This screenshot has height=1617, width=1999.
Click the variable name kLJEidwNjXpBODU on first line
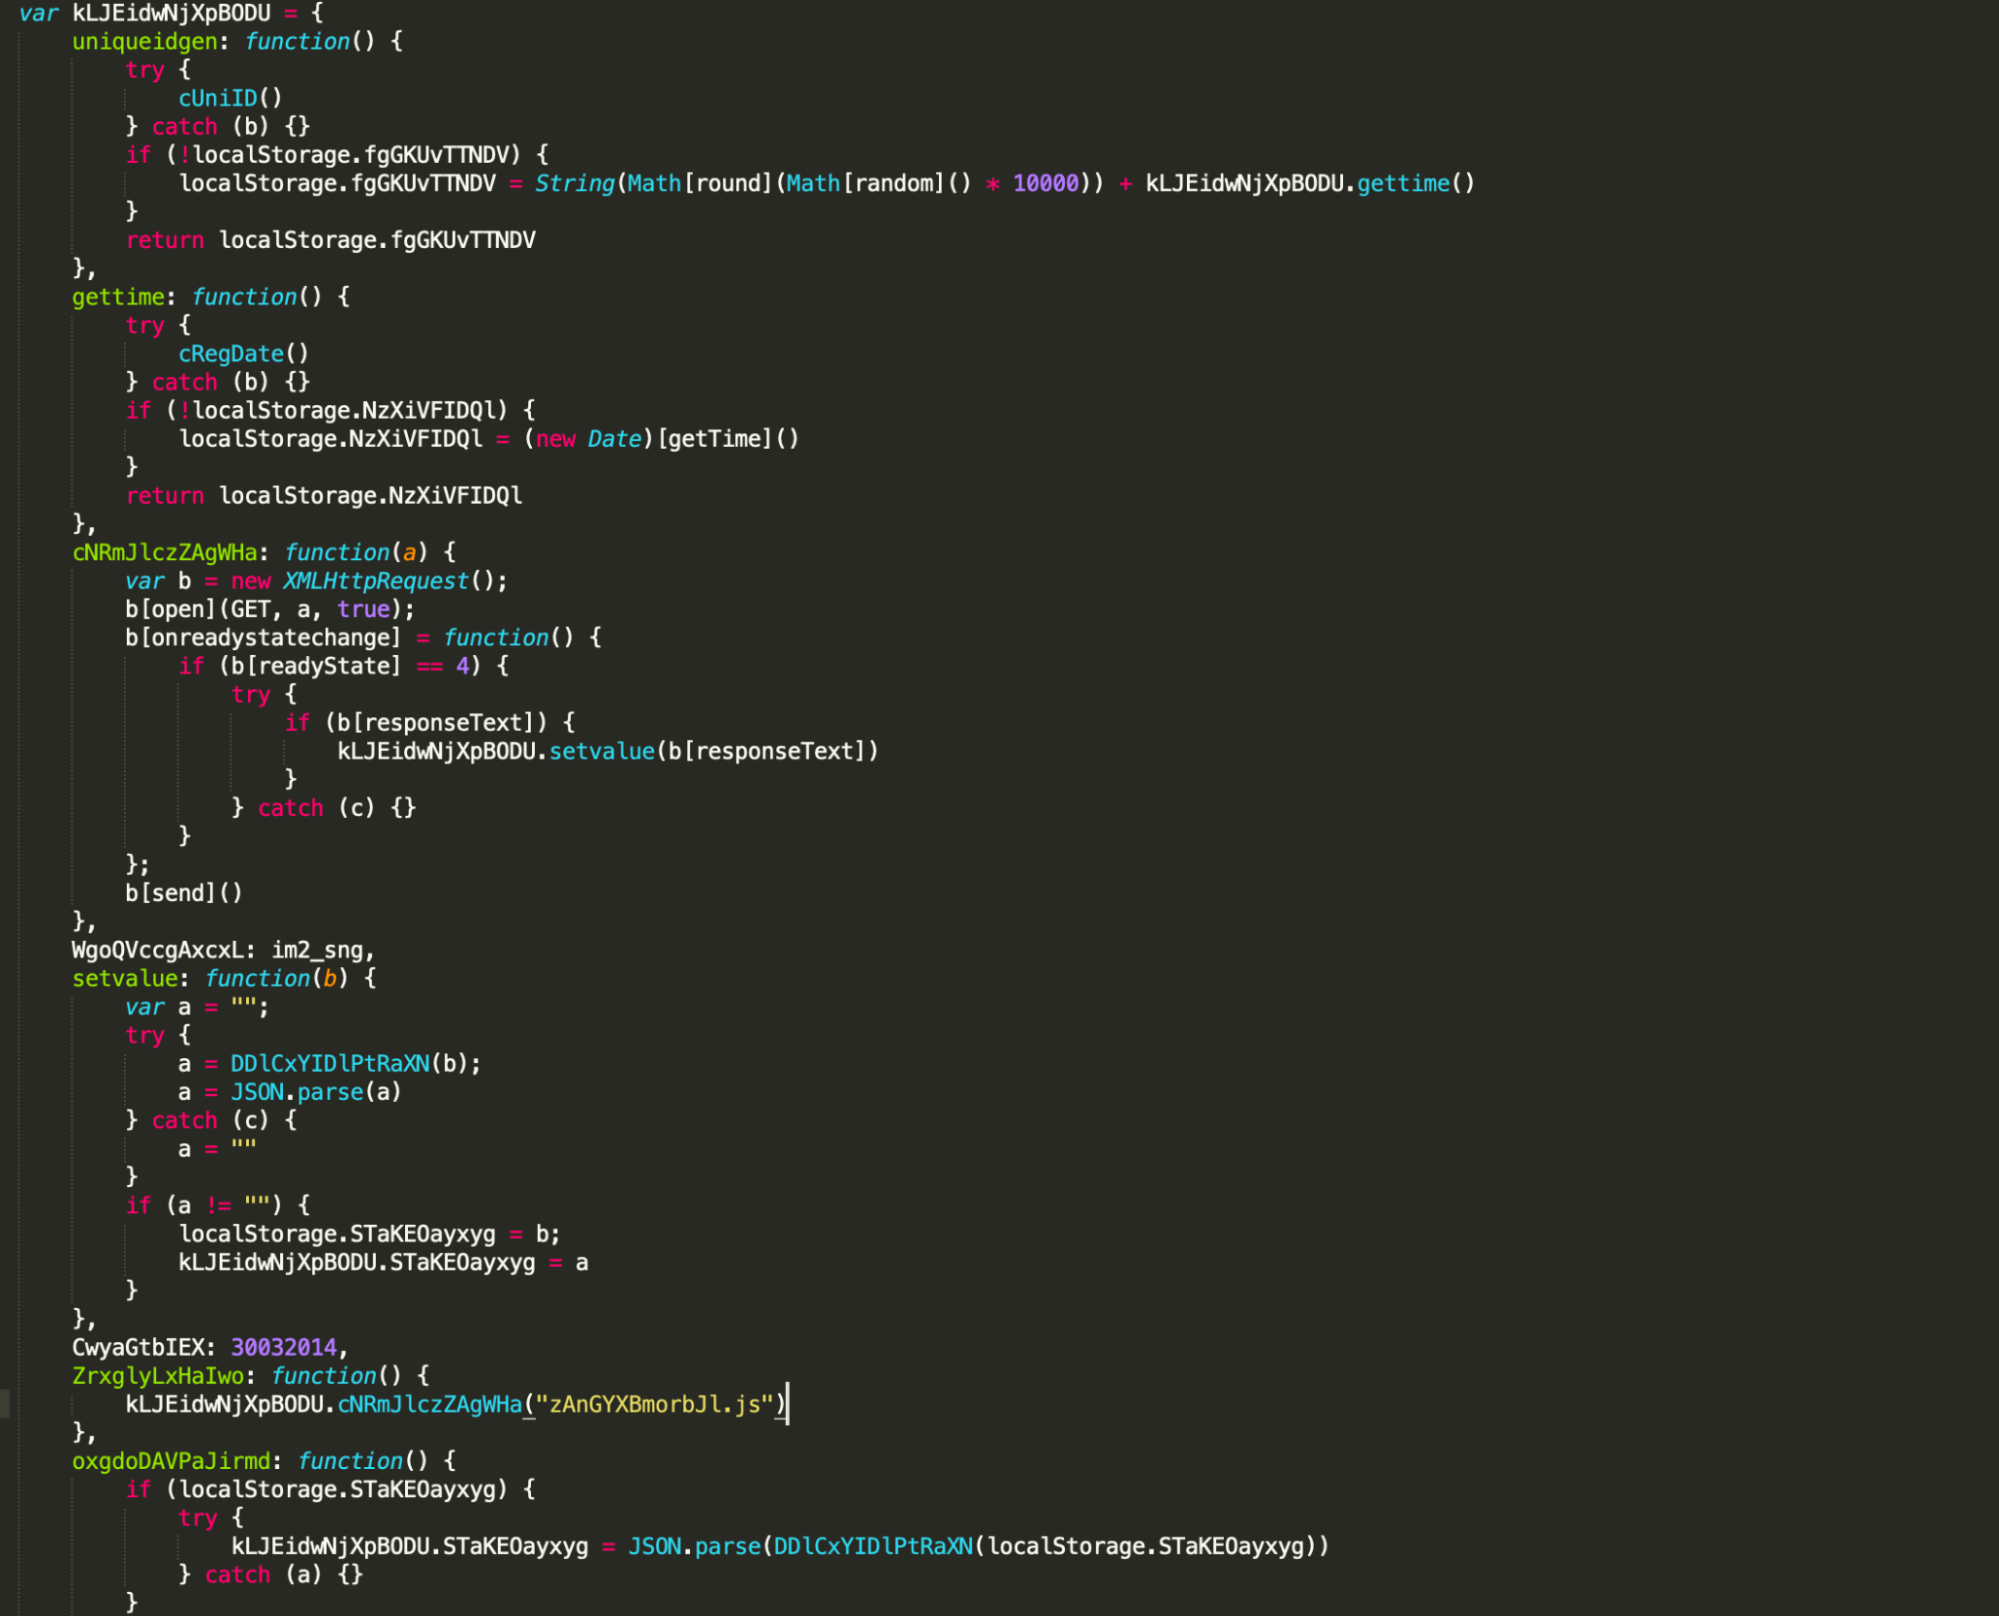(x=171, y=13)
